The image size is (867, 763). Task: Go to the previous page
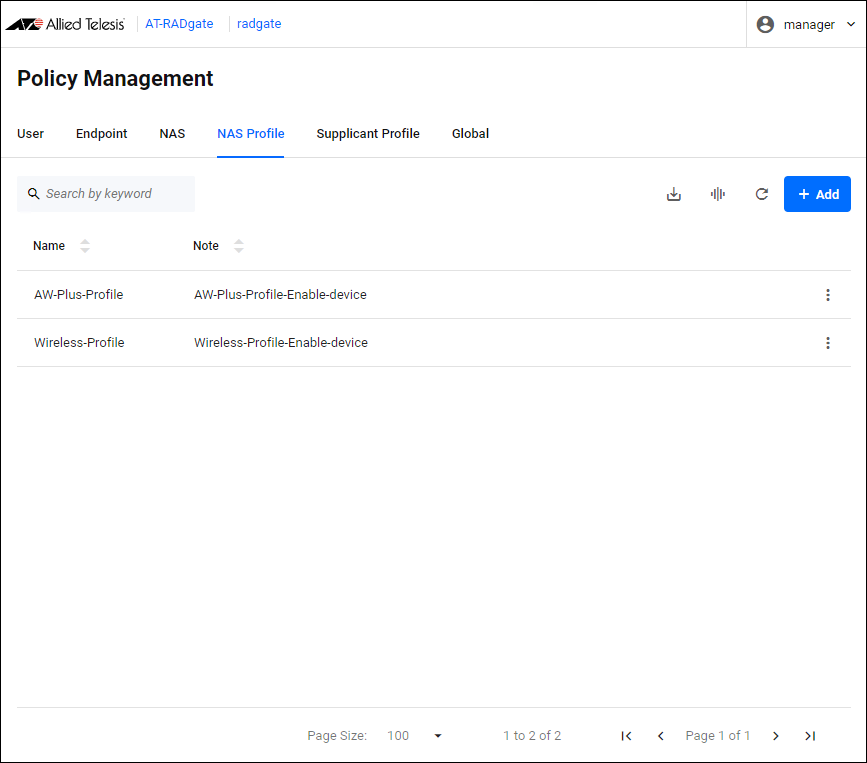[660, 736]
